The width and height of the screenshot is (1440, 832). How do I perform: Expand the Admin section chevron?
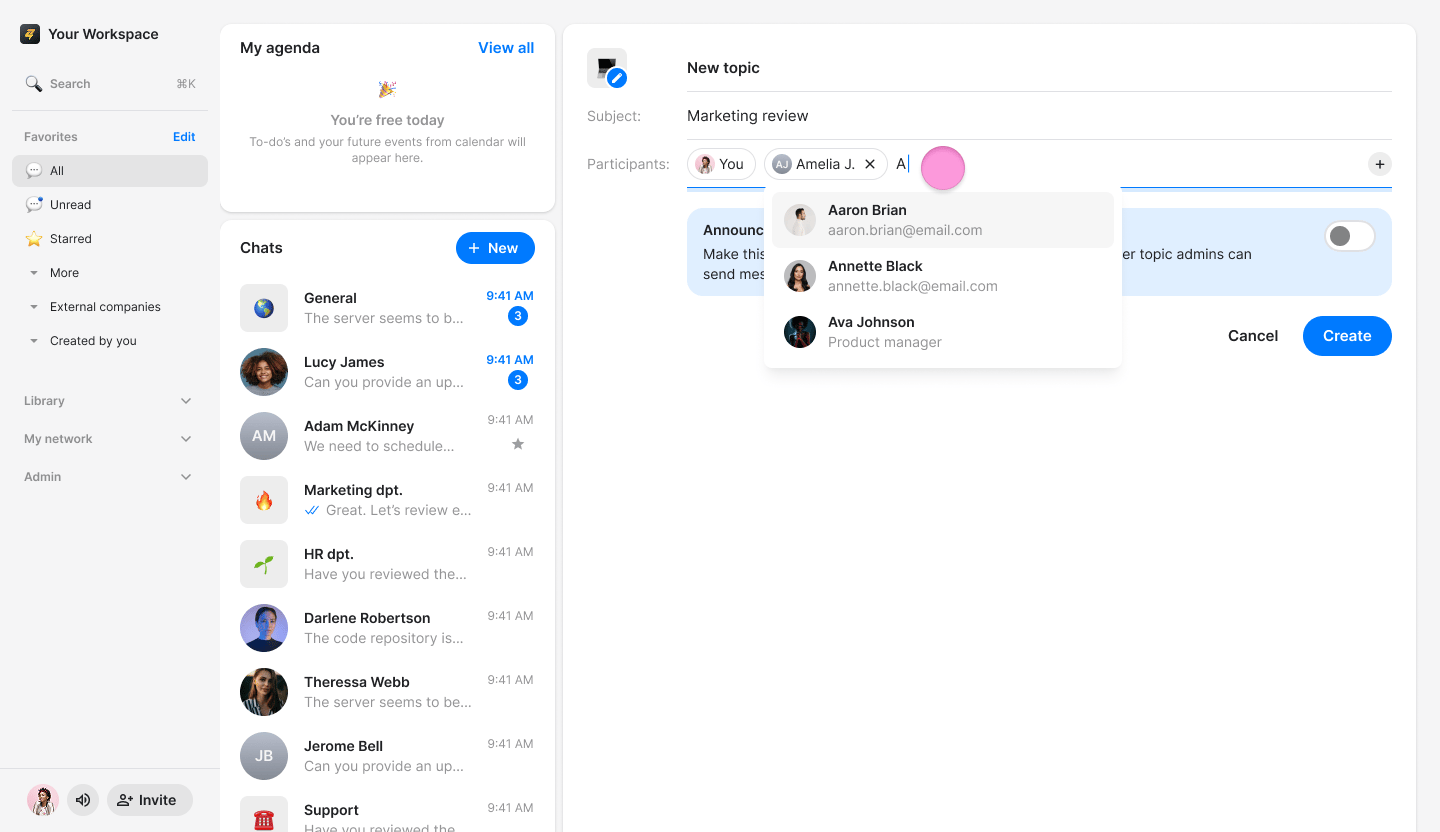[186, 477]
